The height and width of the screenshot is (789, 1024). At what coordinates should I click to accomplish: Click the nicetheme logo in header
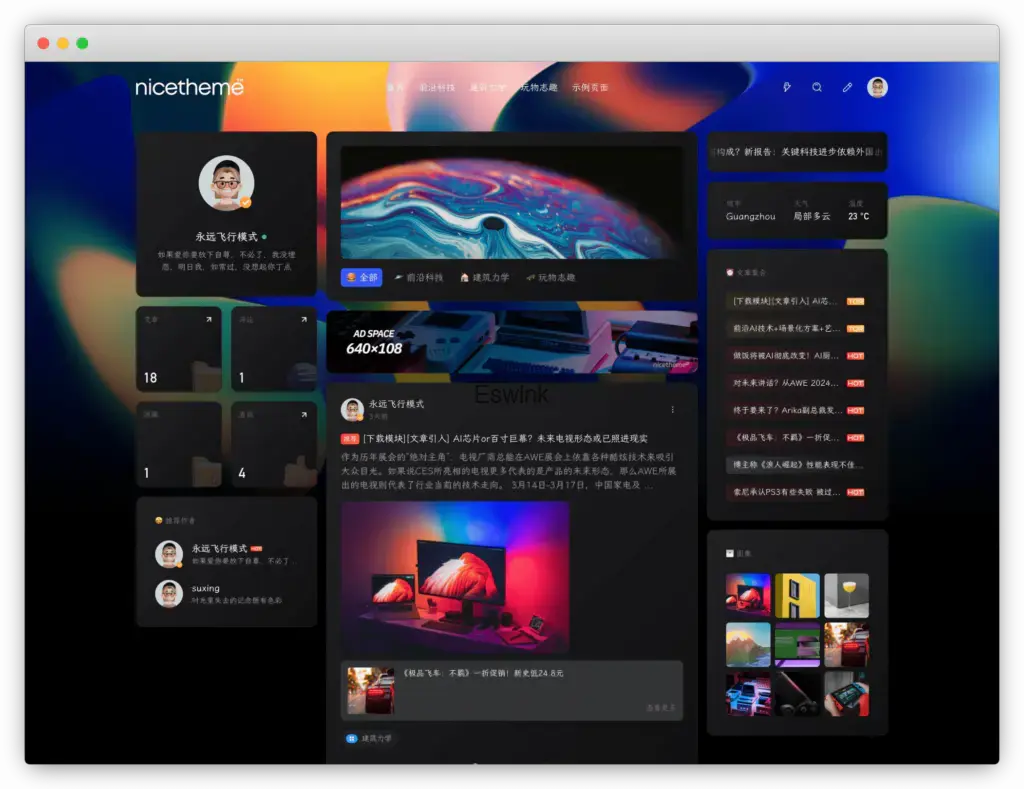tap(189, 88)
